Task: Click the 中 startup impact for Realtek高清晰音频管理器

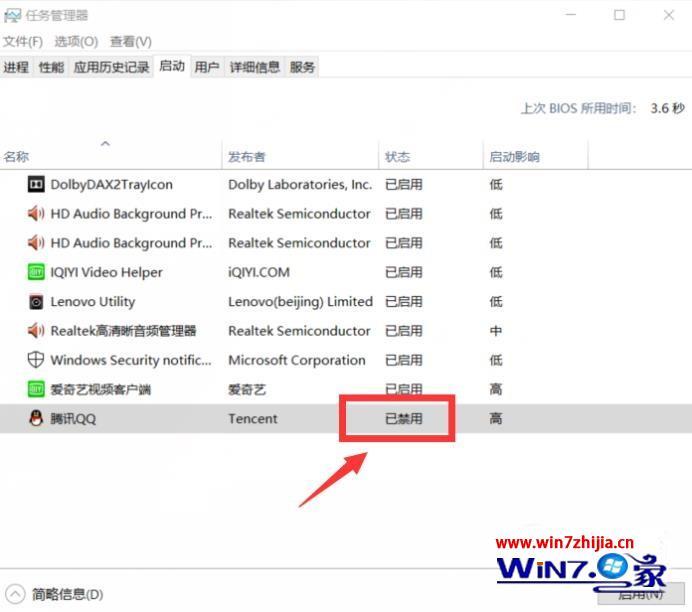Action: [496, 331]
